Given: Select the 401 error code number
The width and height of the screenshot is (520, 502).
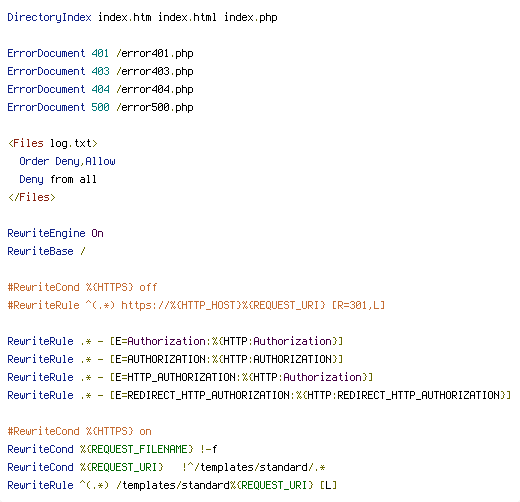Looking at the screenshot, I should [100, 53].
